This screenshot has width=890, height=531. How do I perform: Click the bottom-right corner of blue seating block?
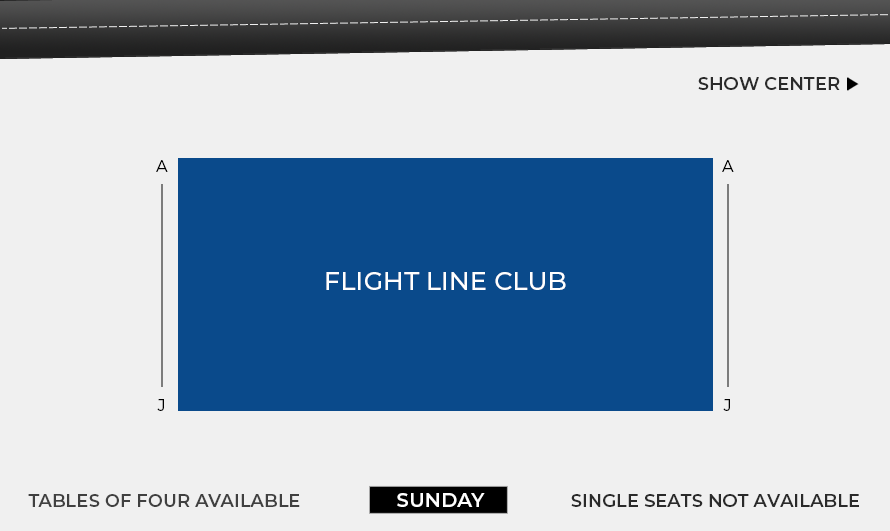pyautogui.click(x=711, y=409)
